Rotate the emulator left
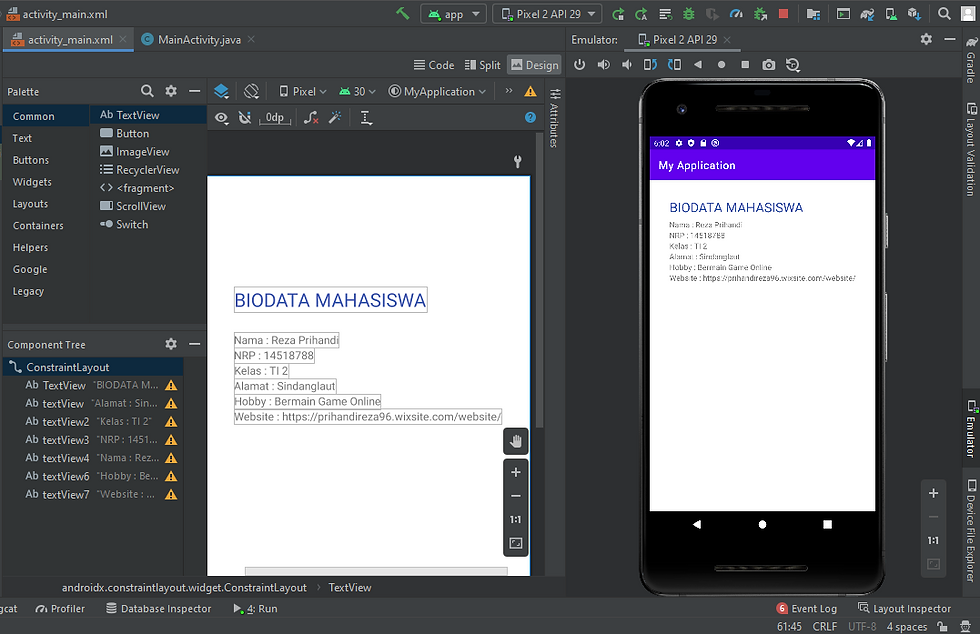The height and width of the screenshot is (634, 980). pos(651,64)
